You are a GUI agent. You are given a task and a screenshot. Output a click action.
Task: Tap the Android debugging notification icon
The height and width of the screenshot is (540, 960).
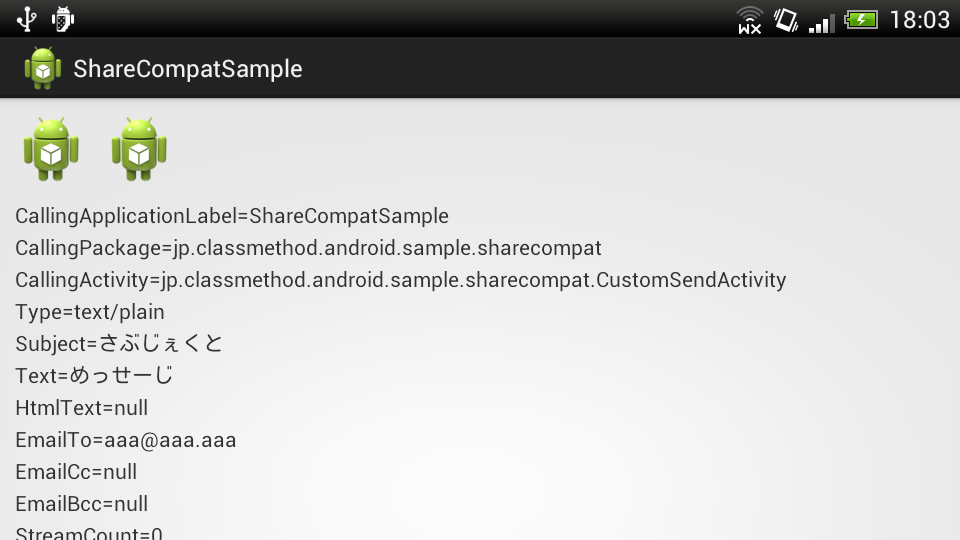click(62, 18)
